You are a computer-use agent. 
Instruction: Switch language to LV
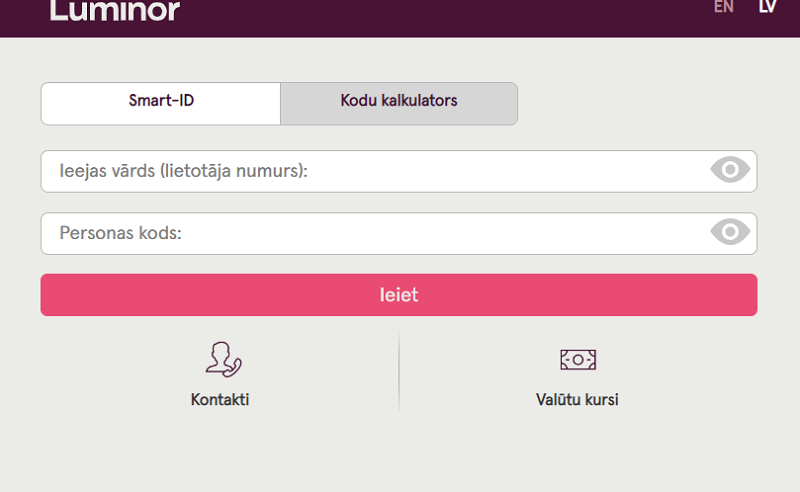point(767,7)
